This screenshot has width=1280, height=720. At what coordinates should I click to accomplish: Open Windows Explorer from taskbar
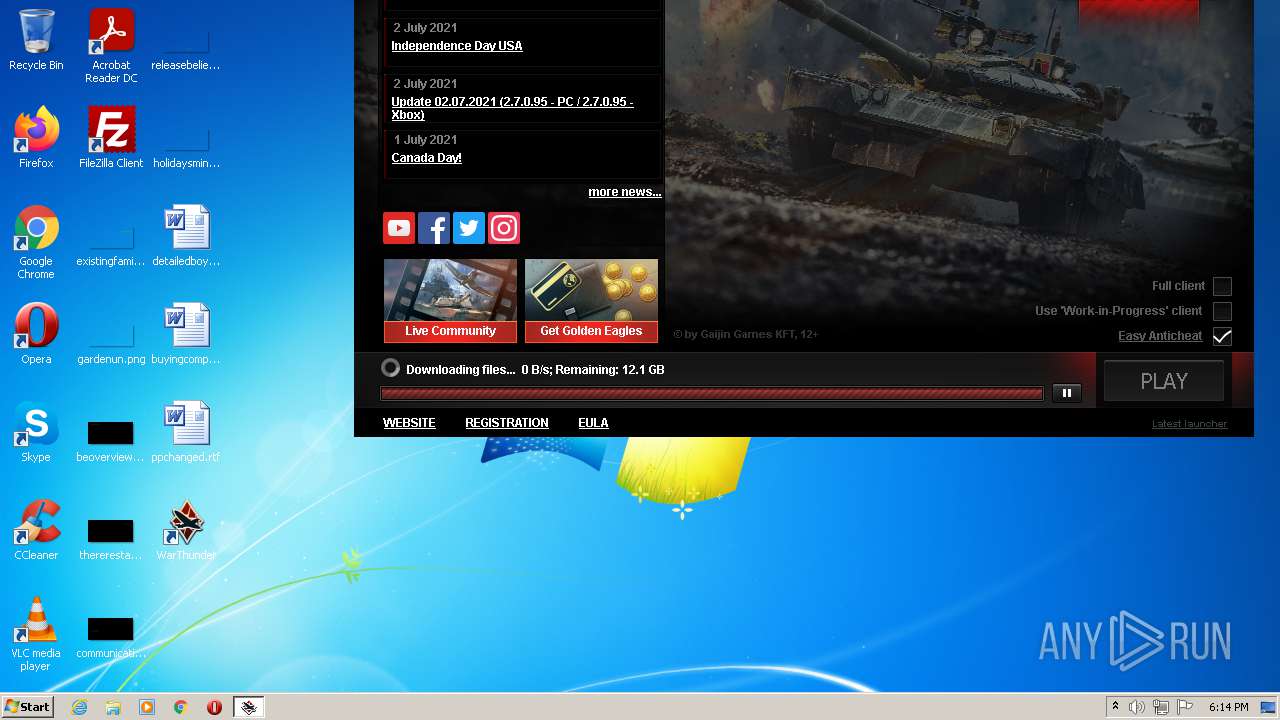pos(113,707)
